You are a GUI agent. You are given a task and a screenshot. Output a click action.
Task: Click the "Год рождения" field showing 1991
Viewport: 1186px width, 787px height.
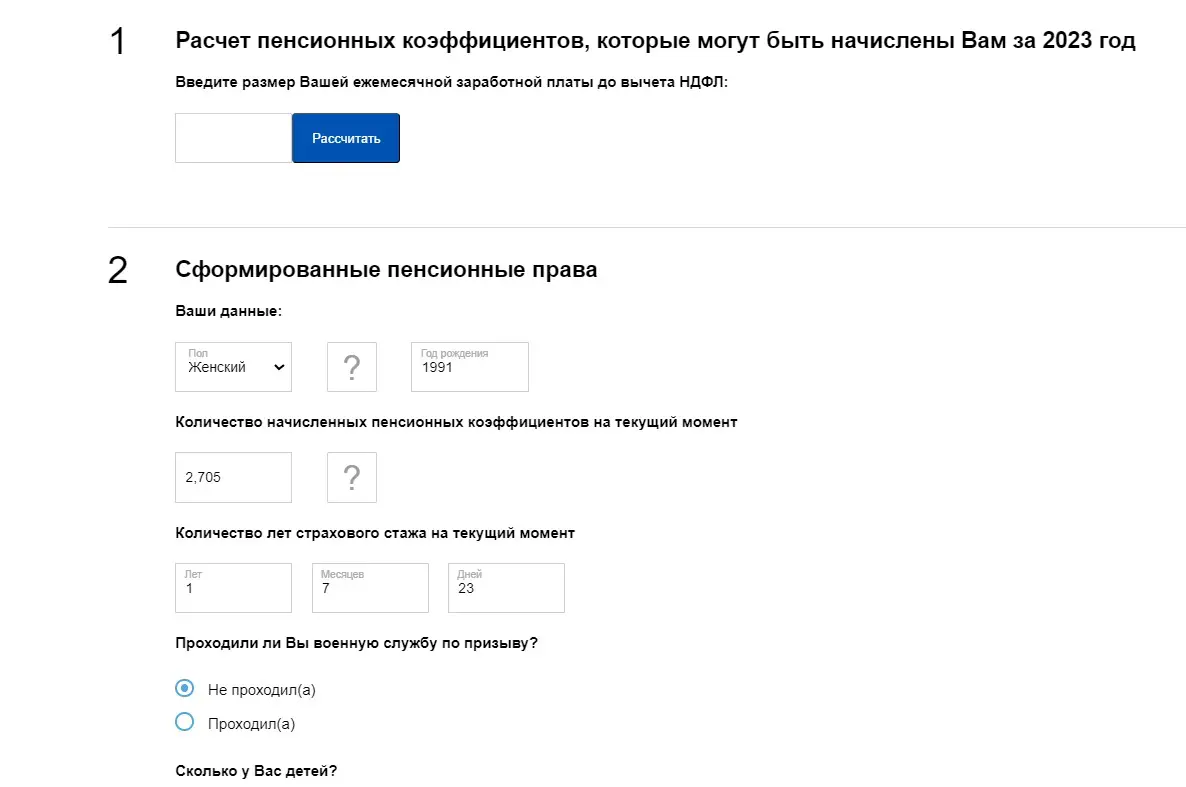[x=469, y=368]
